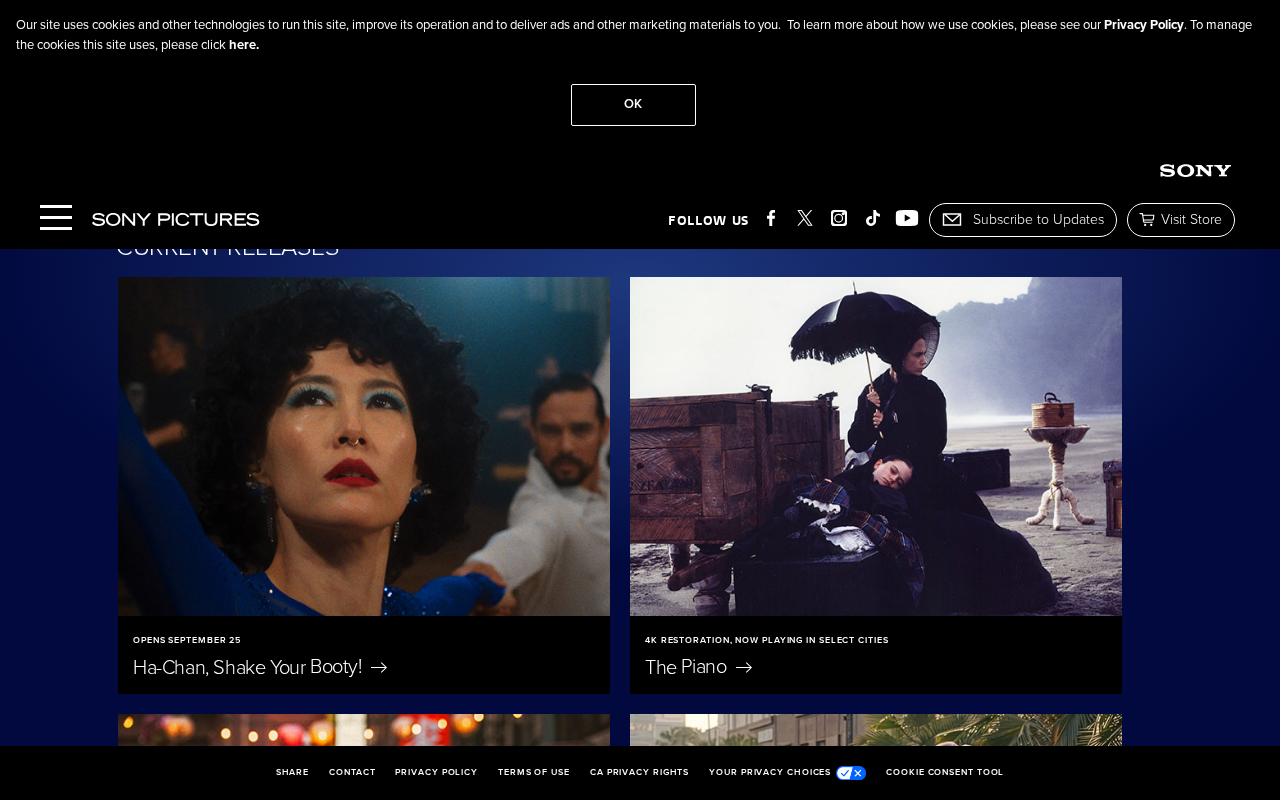Image resolution: width=1280 pixels, height=800 pixels.
Task: Open Privacy Policy link in cookie banner
Action: tap(1144, 25)
